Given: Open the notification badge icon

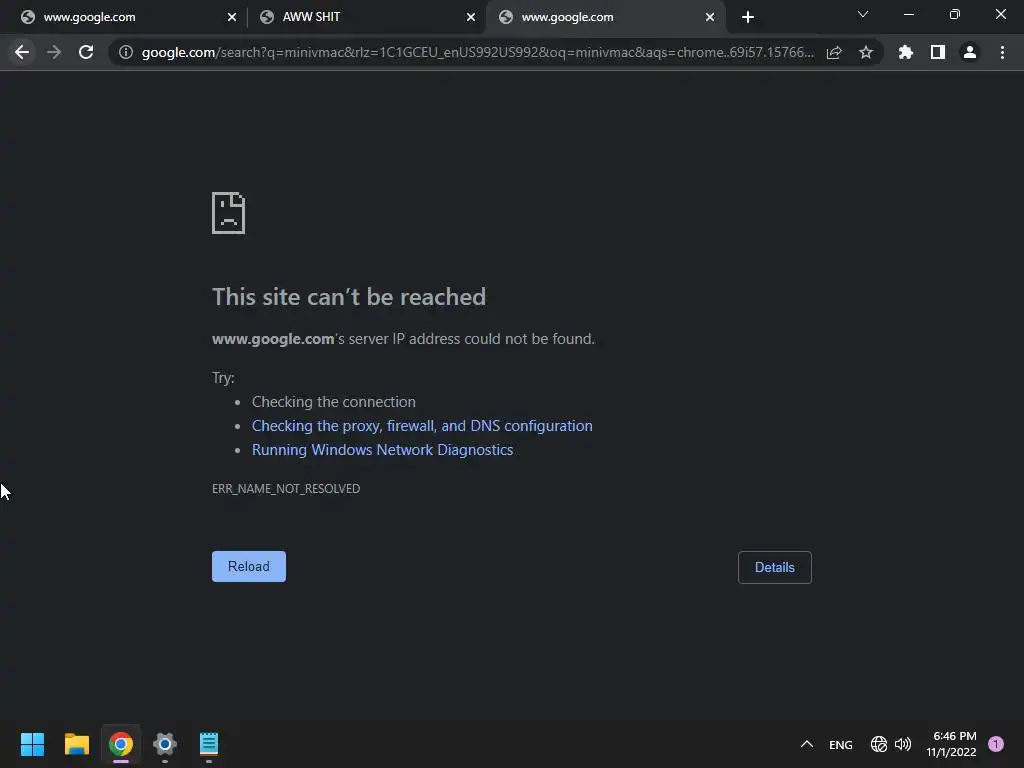Looking at the screenshot, I should click(x=996, y=744).
